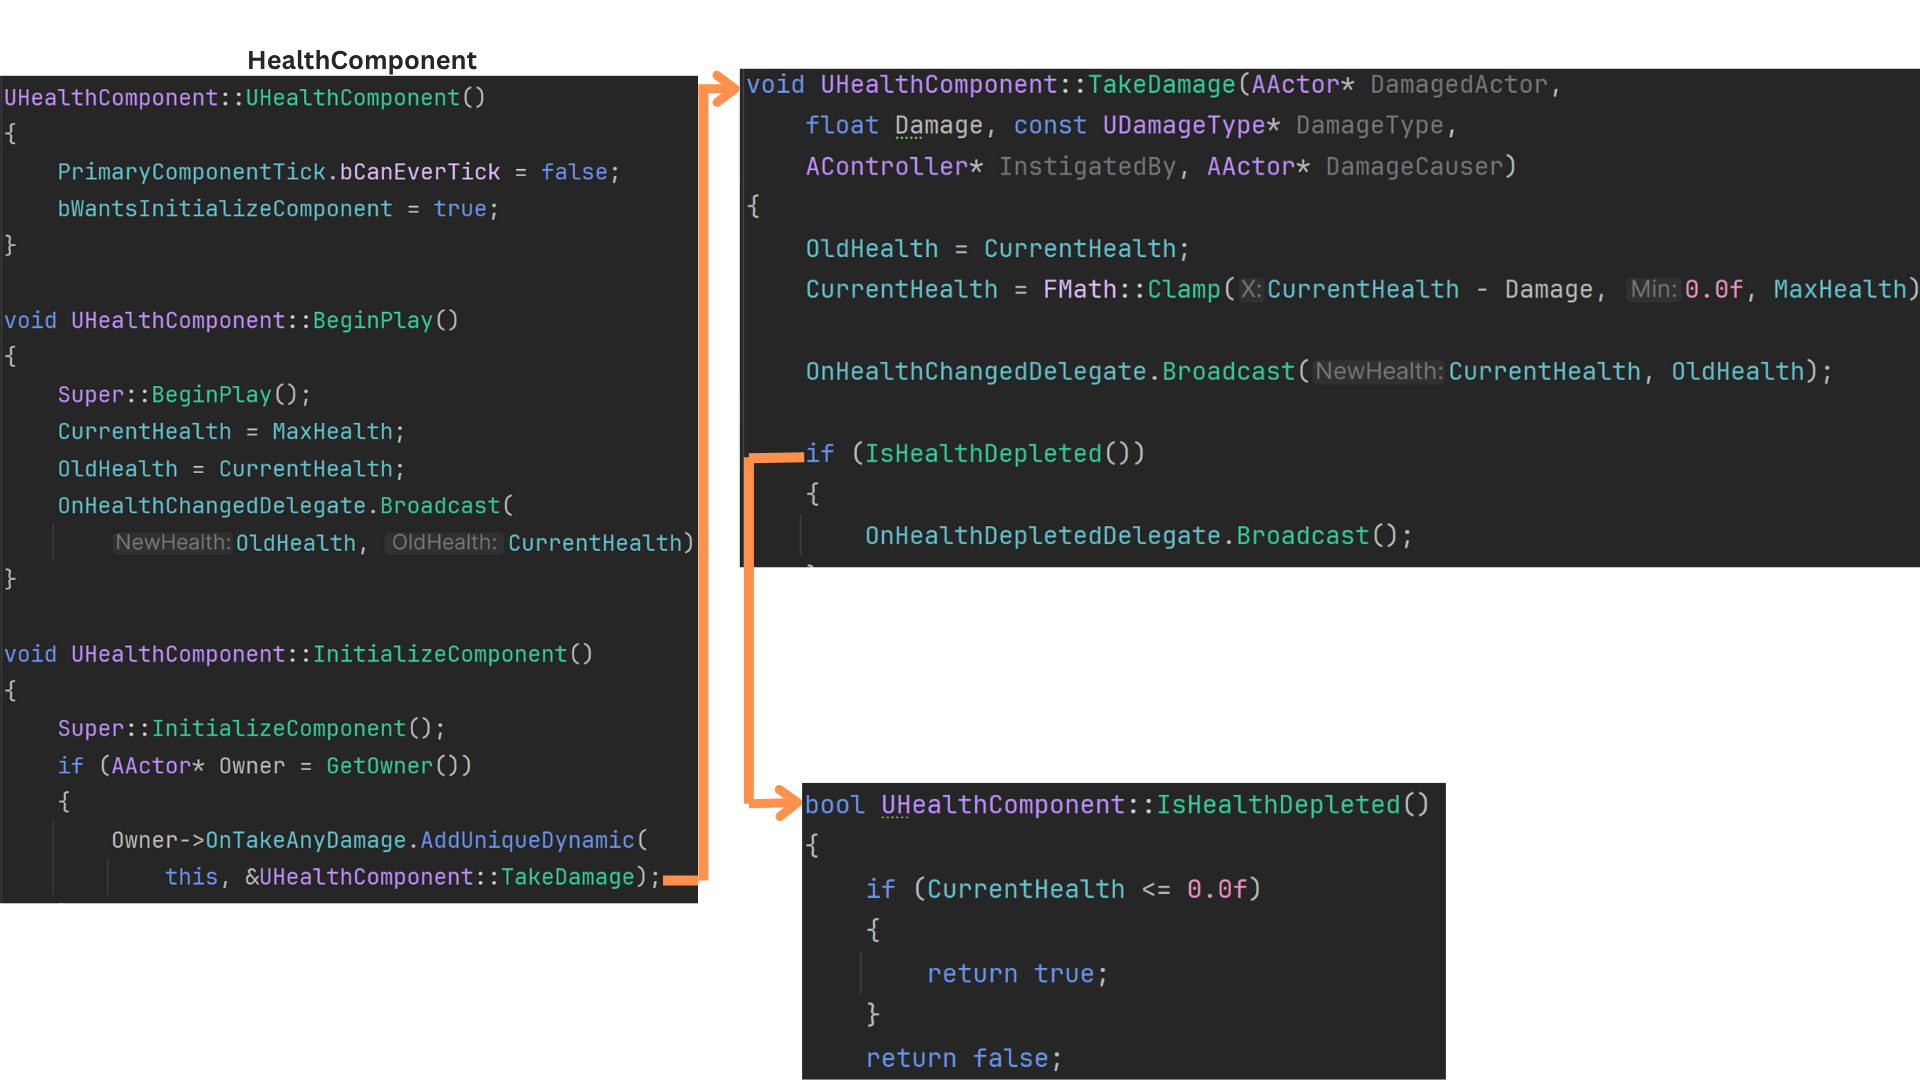Click bCanEverTick in the constructor
The width and height of the screenshot is (1920, 1080).
point(419,172)
